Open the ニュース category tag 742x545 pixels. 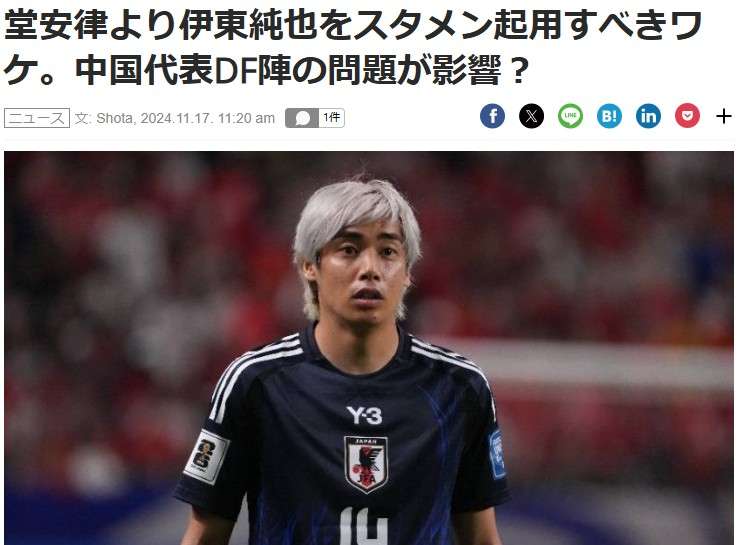click(x=37, y=118)
